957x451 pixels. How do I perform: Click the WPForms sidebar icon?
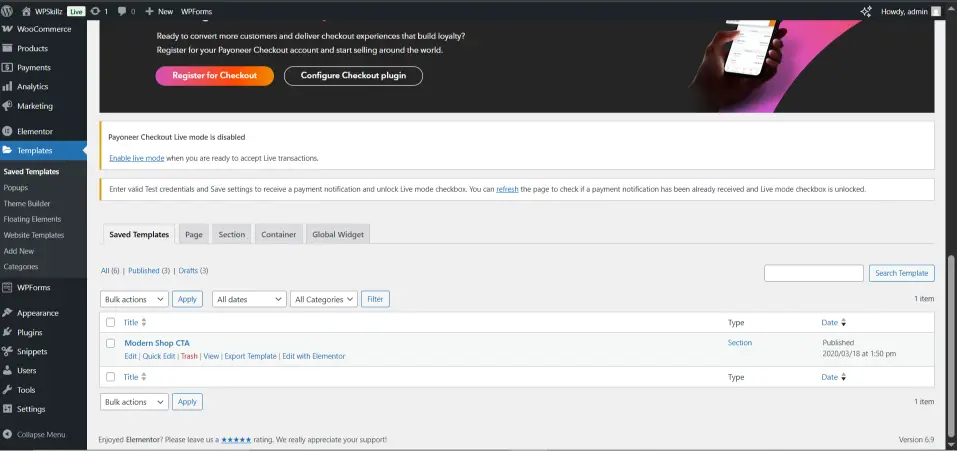7,287
